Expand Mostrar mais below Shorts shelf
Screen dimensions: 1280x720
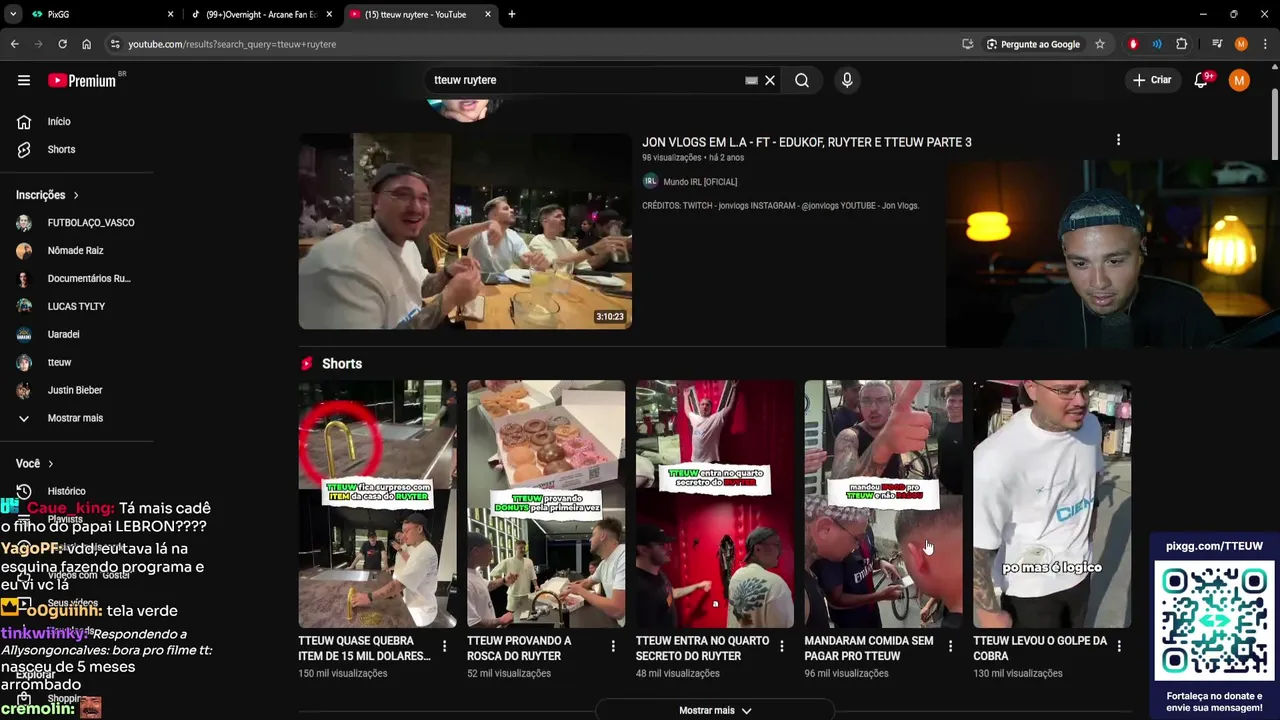pyautogui.click(x=715, y=710)
